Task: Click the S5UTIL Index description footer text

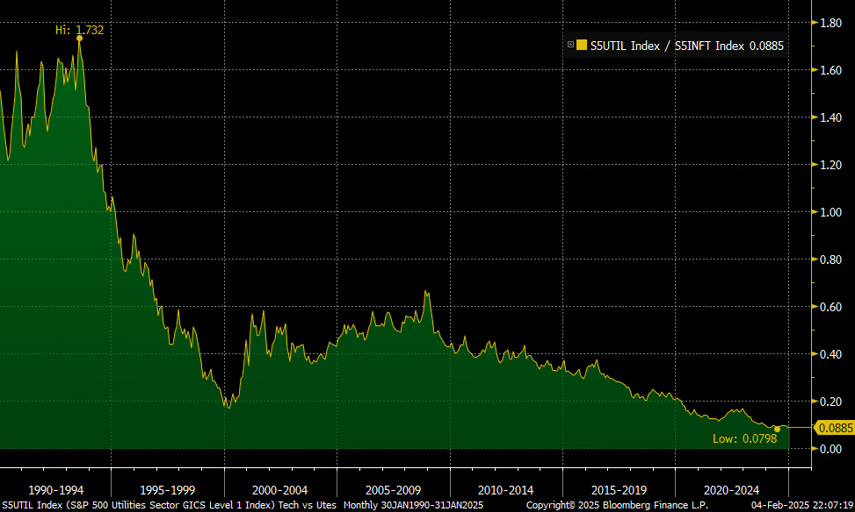Action: (169, 505)
